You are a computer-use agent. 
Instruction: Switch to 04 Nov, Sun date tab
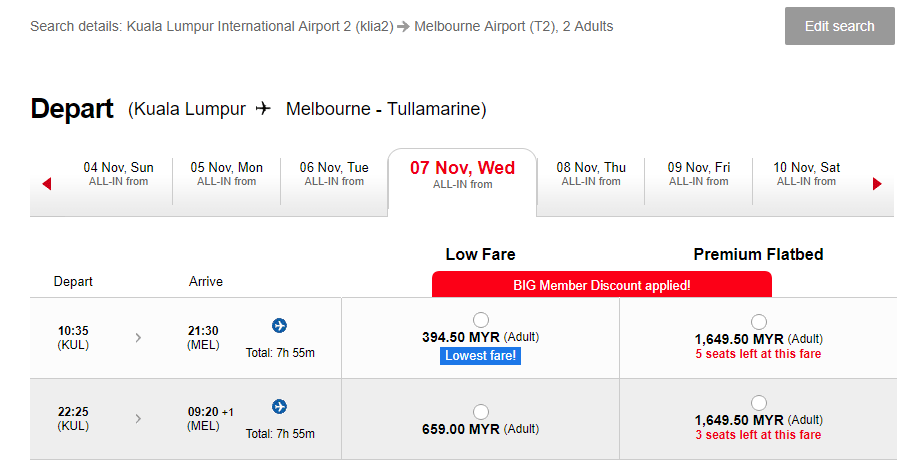click(x=118, y=174)
